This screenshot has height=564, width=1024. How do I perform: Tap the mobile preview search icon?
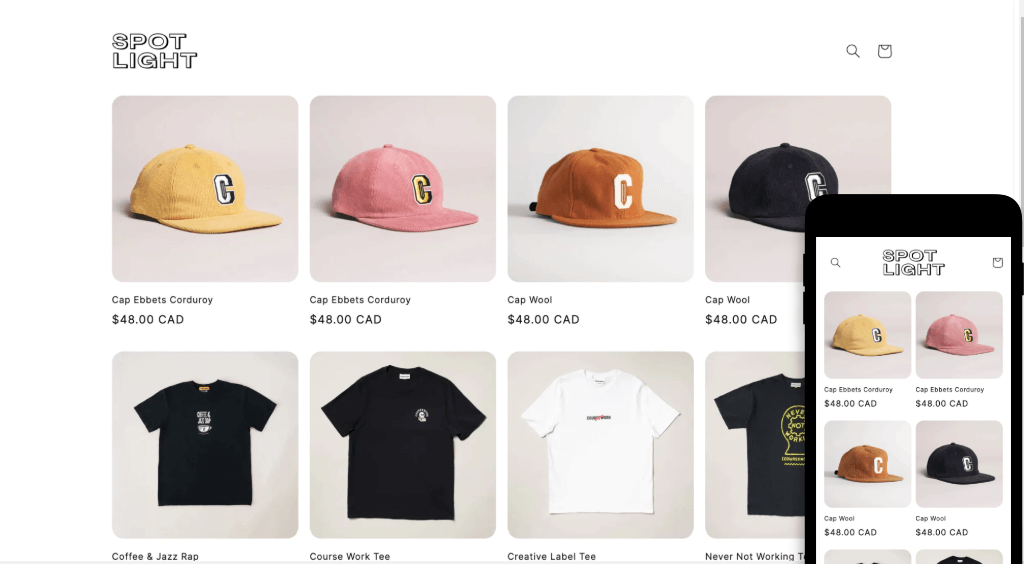(835, 262)
